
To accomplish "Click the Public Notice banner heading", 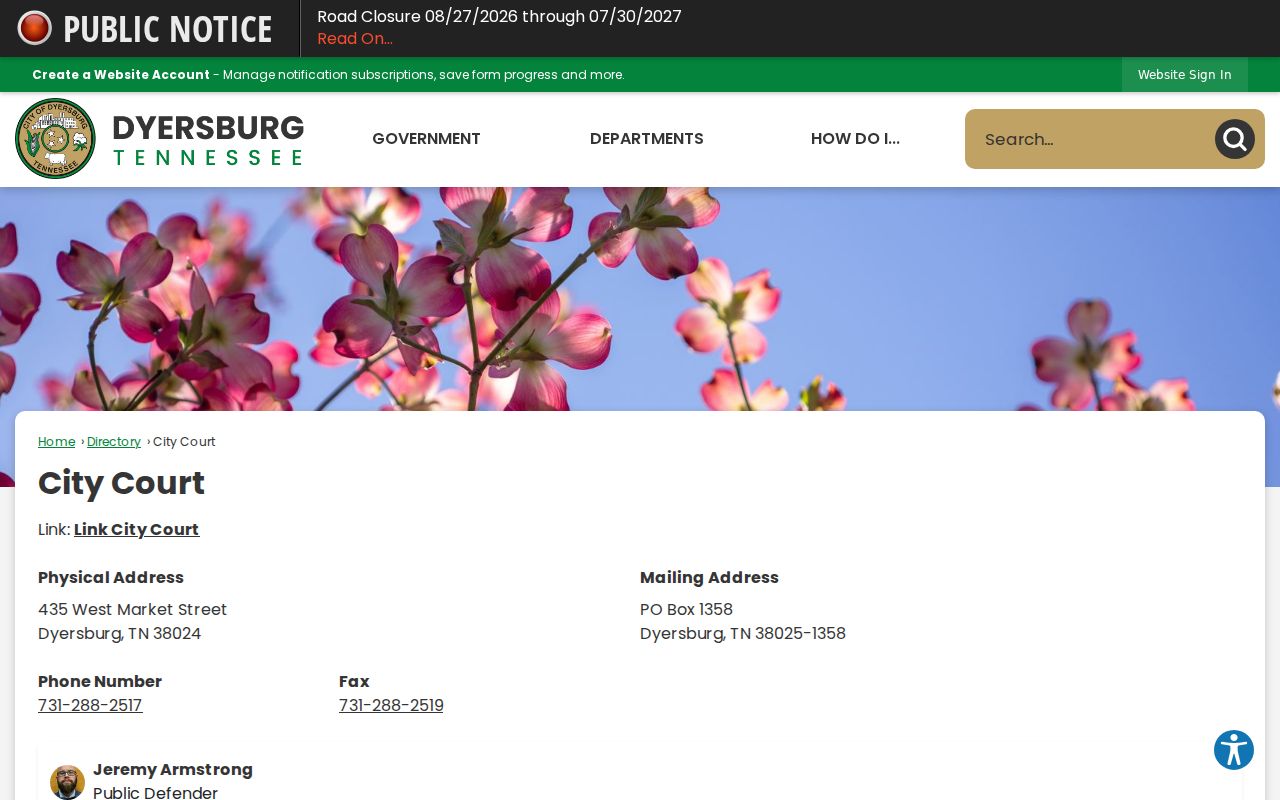I will pyautogui.click(x=167, y=29).
